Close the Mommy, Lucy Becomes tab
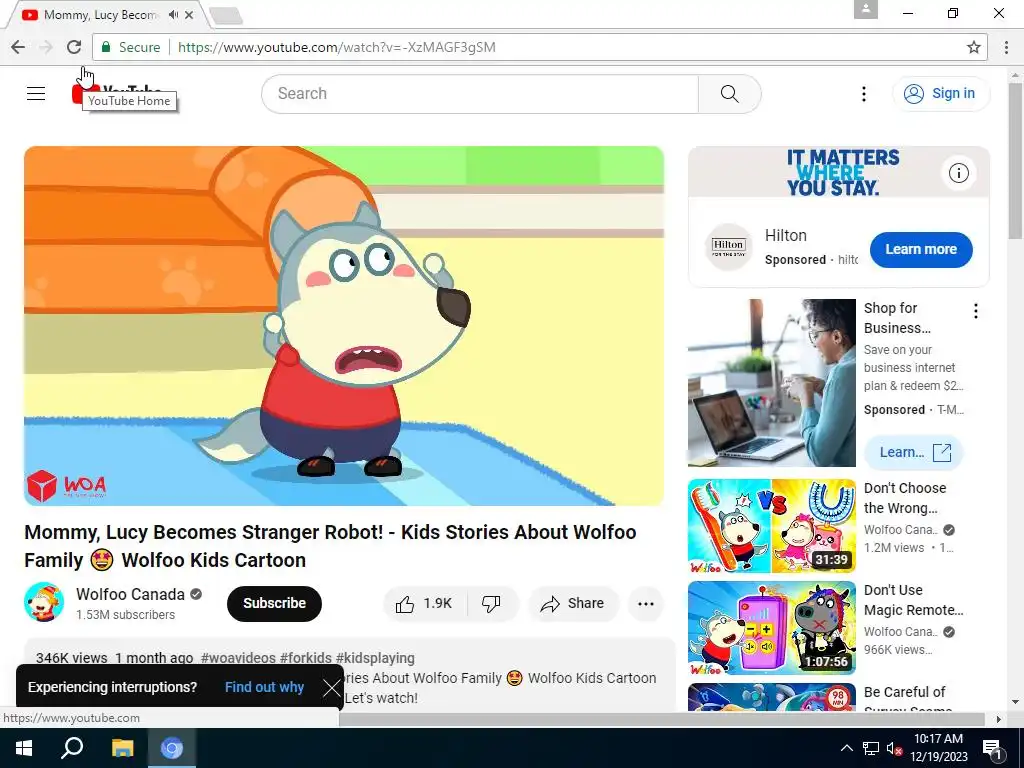 click(x=189, y=14)
